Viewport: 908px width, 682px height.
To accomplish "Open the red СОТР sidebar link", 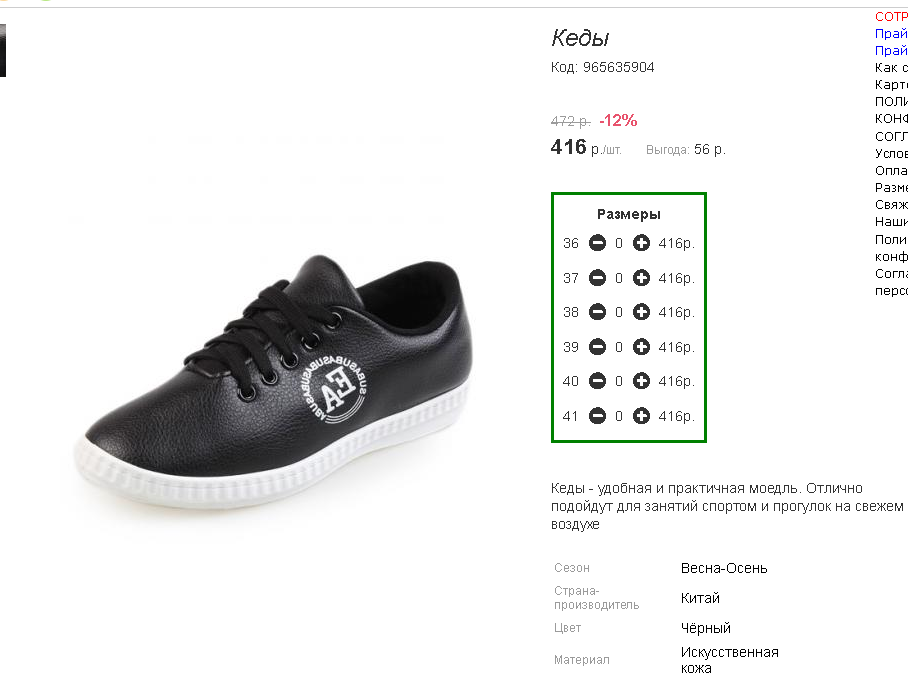I will pos(891,17).
